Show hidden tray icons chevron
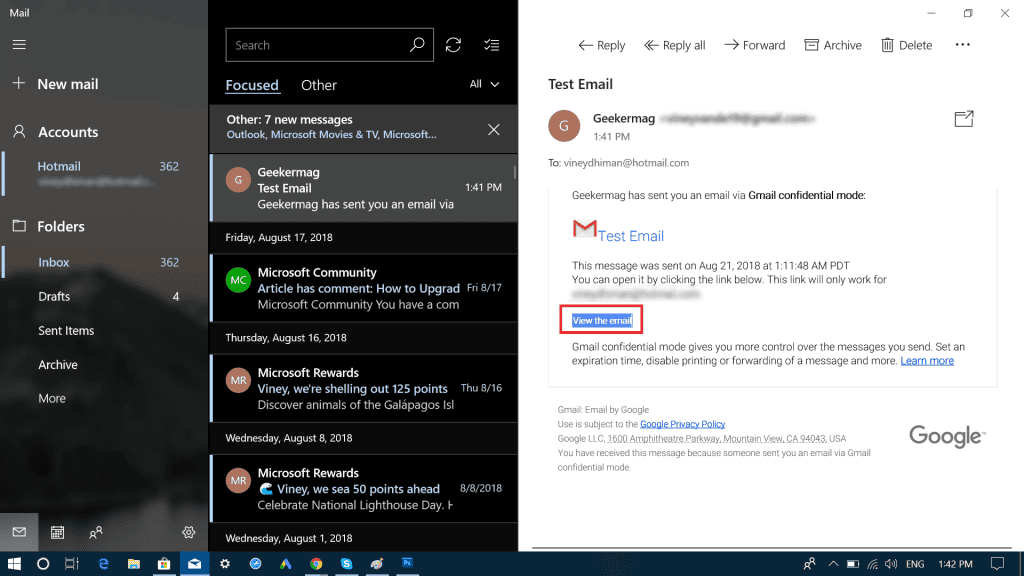 833,564
